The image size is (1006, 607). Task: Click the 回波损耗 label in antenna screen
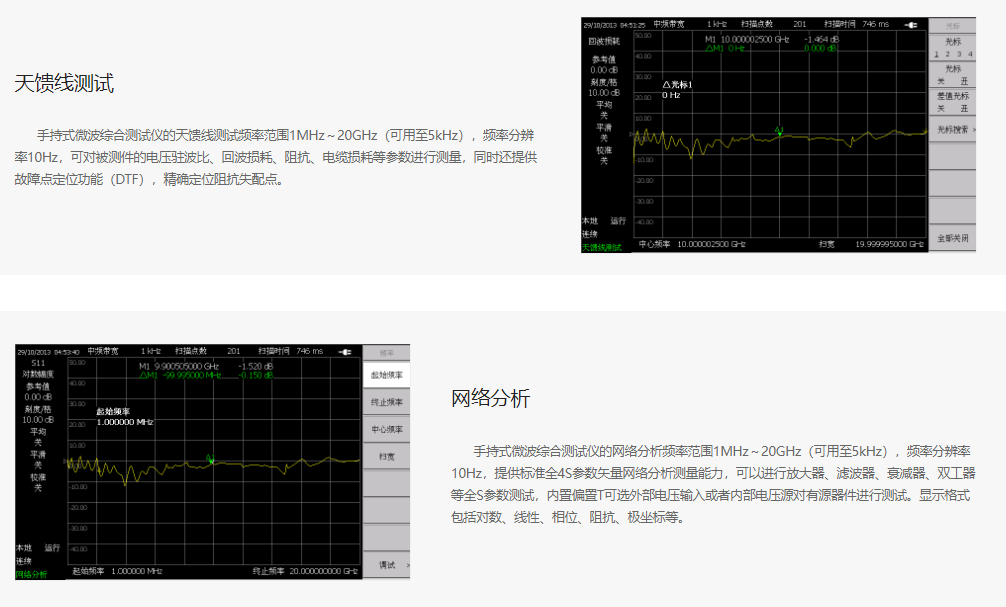point(604,42)
